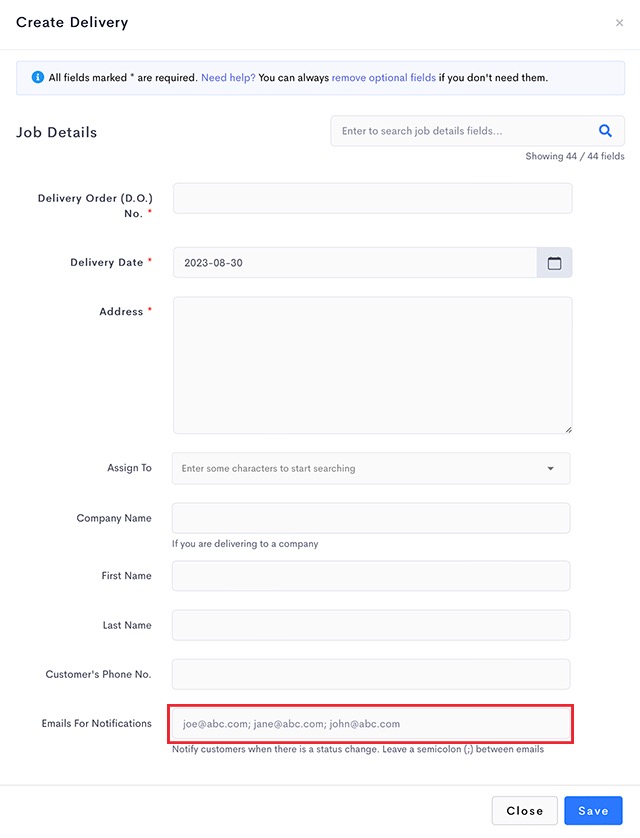Focus the Customer's Phone No. field

tap(371, 674)
